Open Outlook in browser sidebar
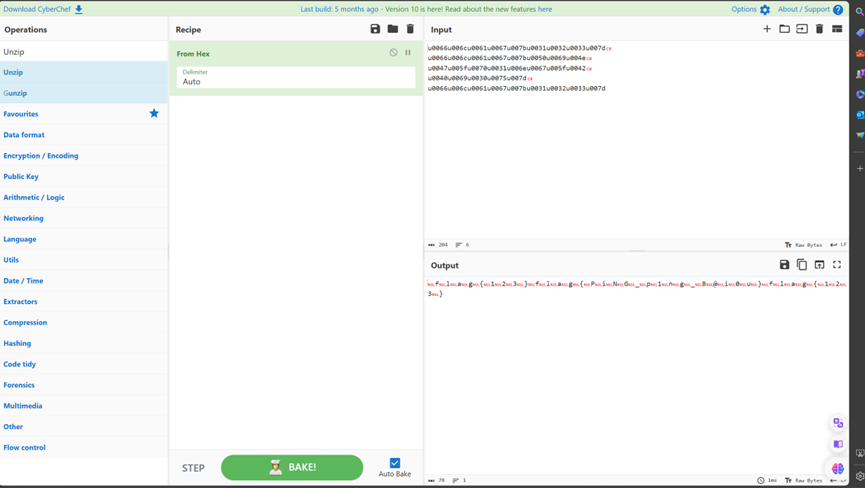 [x=860, y=115]
